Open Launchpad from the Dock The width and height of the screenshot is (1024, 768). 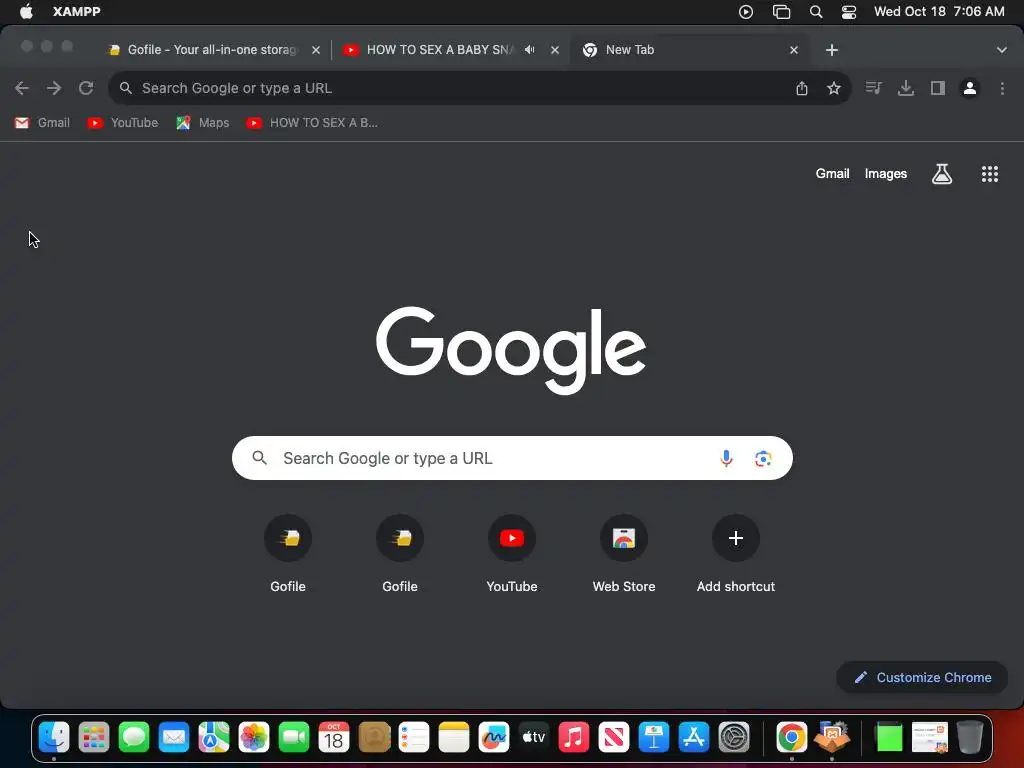[93, 738]
